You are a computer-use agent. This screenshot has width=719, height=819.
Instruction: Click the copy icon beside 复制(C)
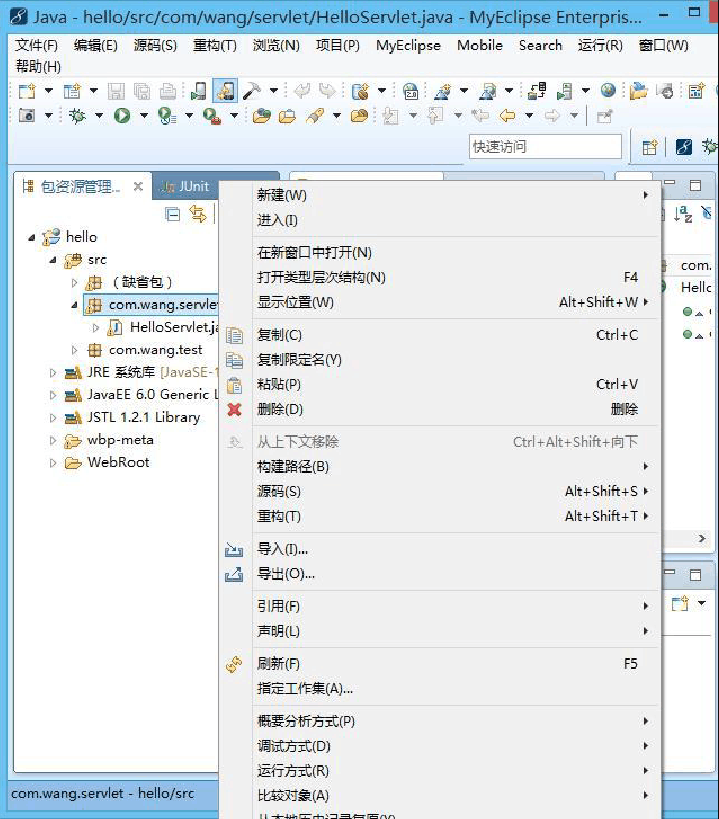(234, 335)
